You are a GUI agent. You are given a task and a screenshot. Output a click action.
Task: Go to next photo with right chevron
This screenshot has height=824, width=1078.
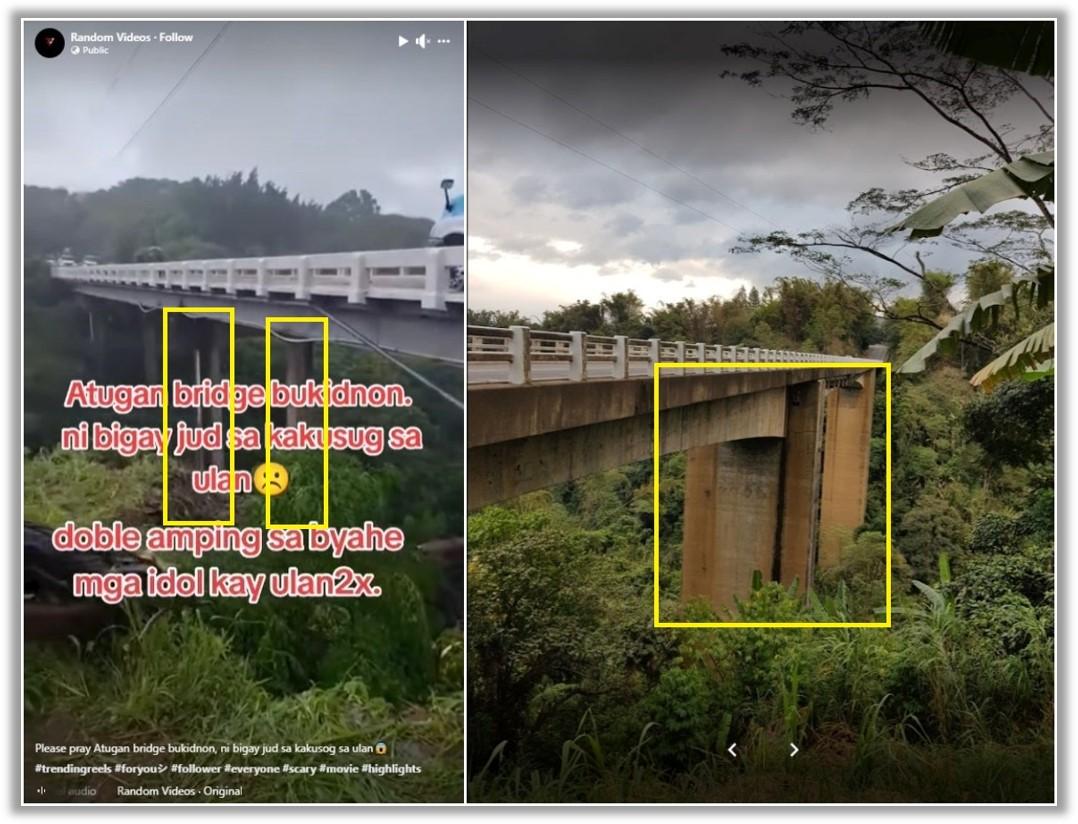click(794, 750)
